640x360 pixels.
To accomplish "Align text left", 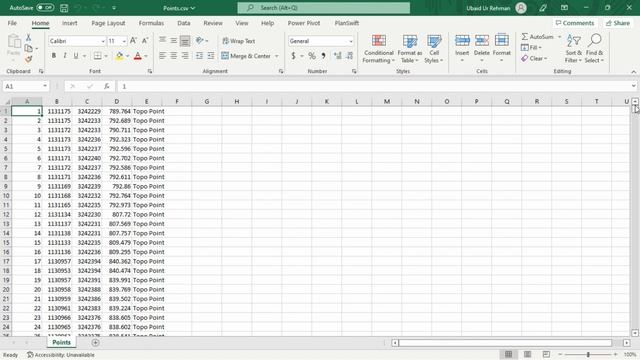I will (162, 56).
